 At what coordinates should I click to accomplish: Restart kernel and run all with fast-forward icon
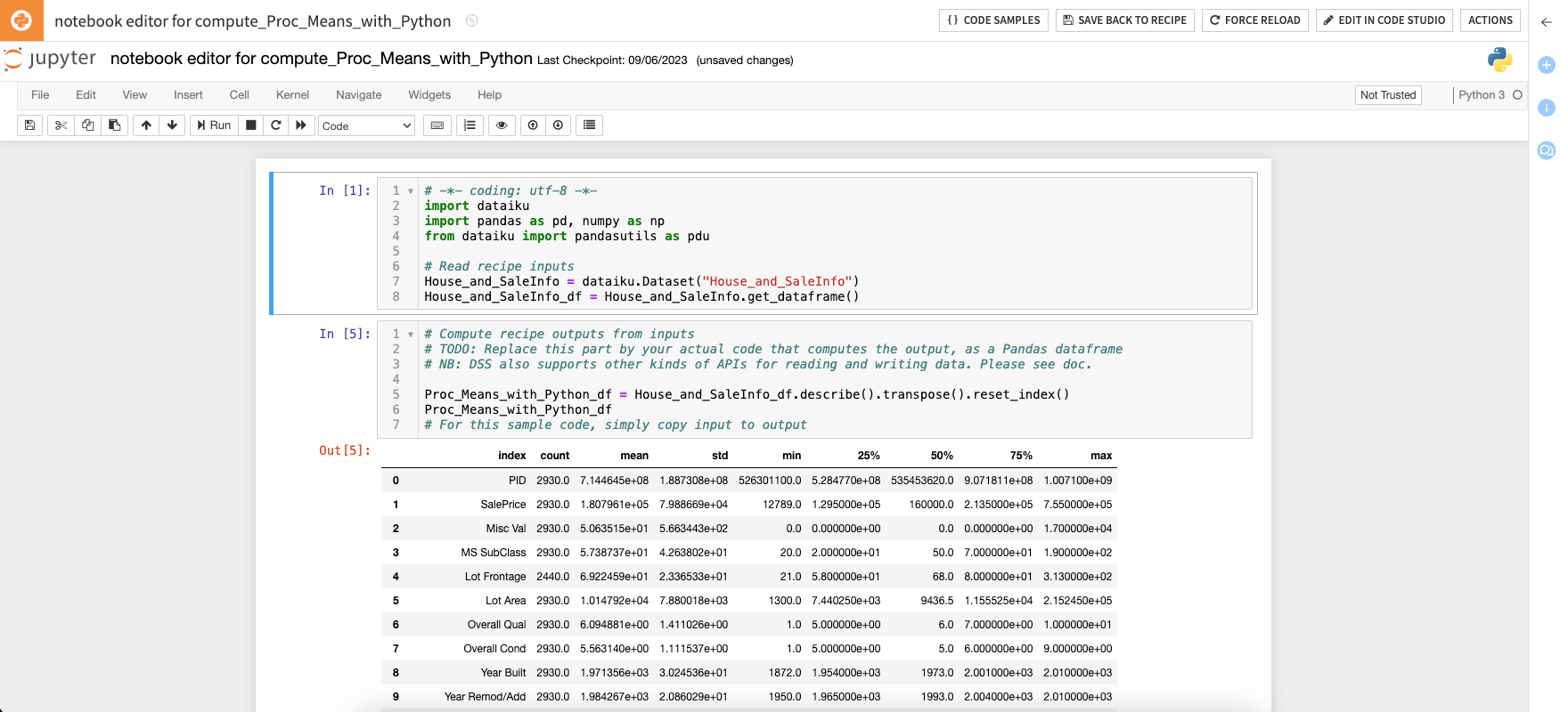(x=301, y=125)
